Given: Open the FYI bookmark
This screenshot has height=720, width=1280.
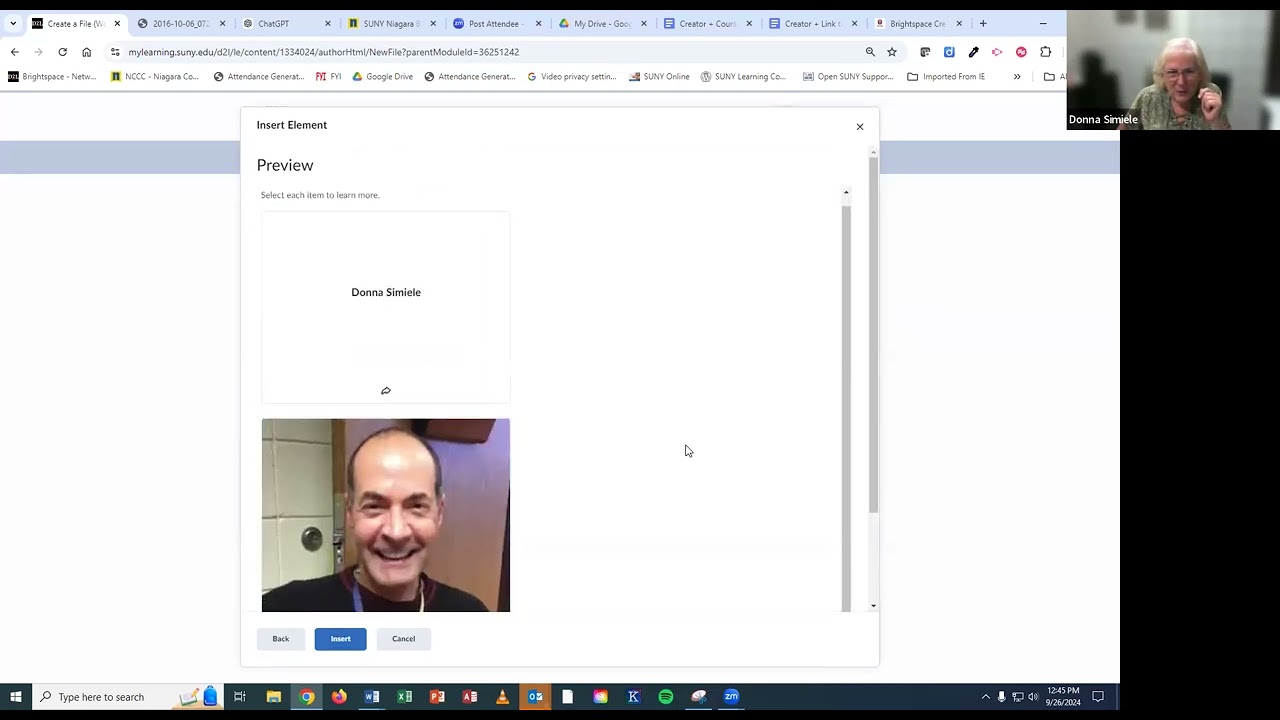Looking at the screenshot, I should pos(328,76).
